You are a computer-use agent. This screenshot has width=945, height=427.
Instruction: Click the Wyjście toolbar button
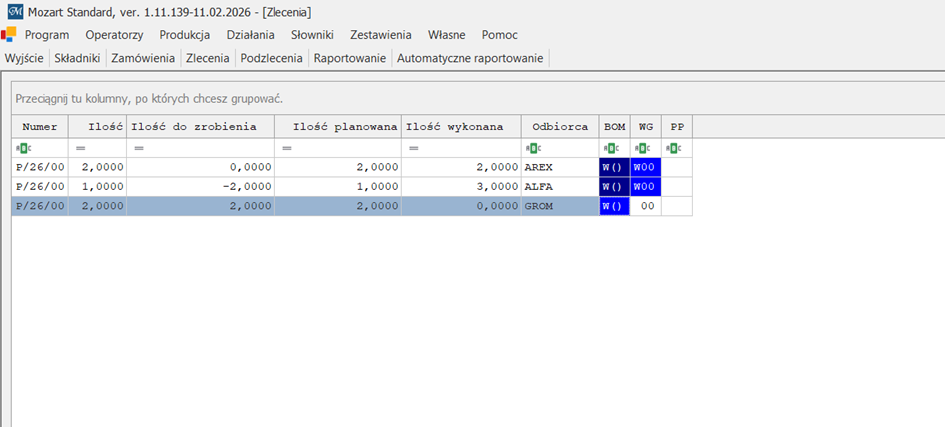25,58
